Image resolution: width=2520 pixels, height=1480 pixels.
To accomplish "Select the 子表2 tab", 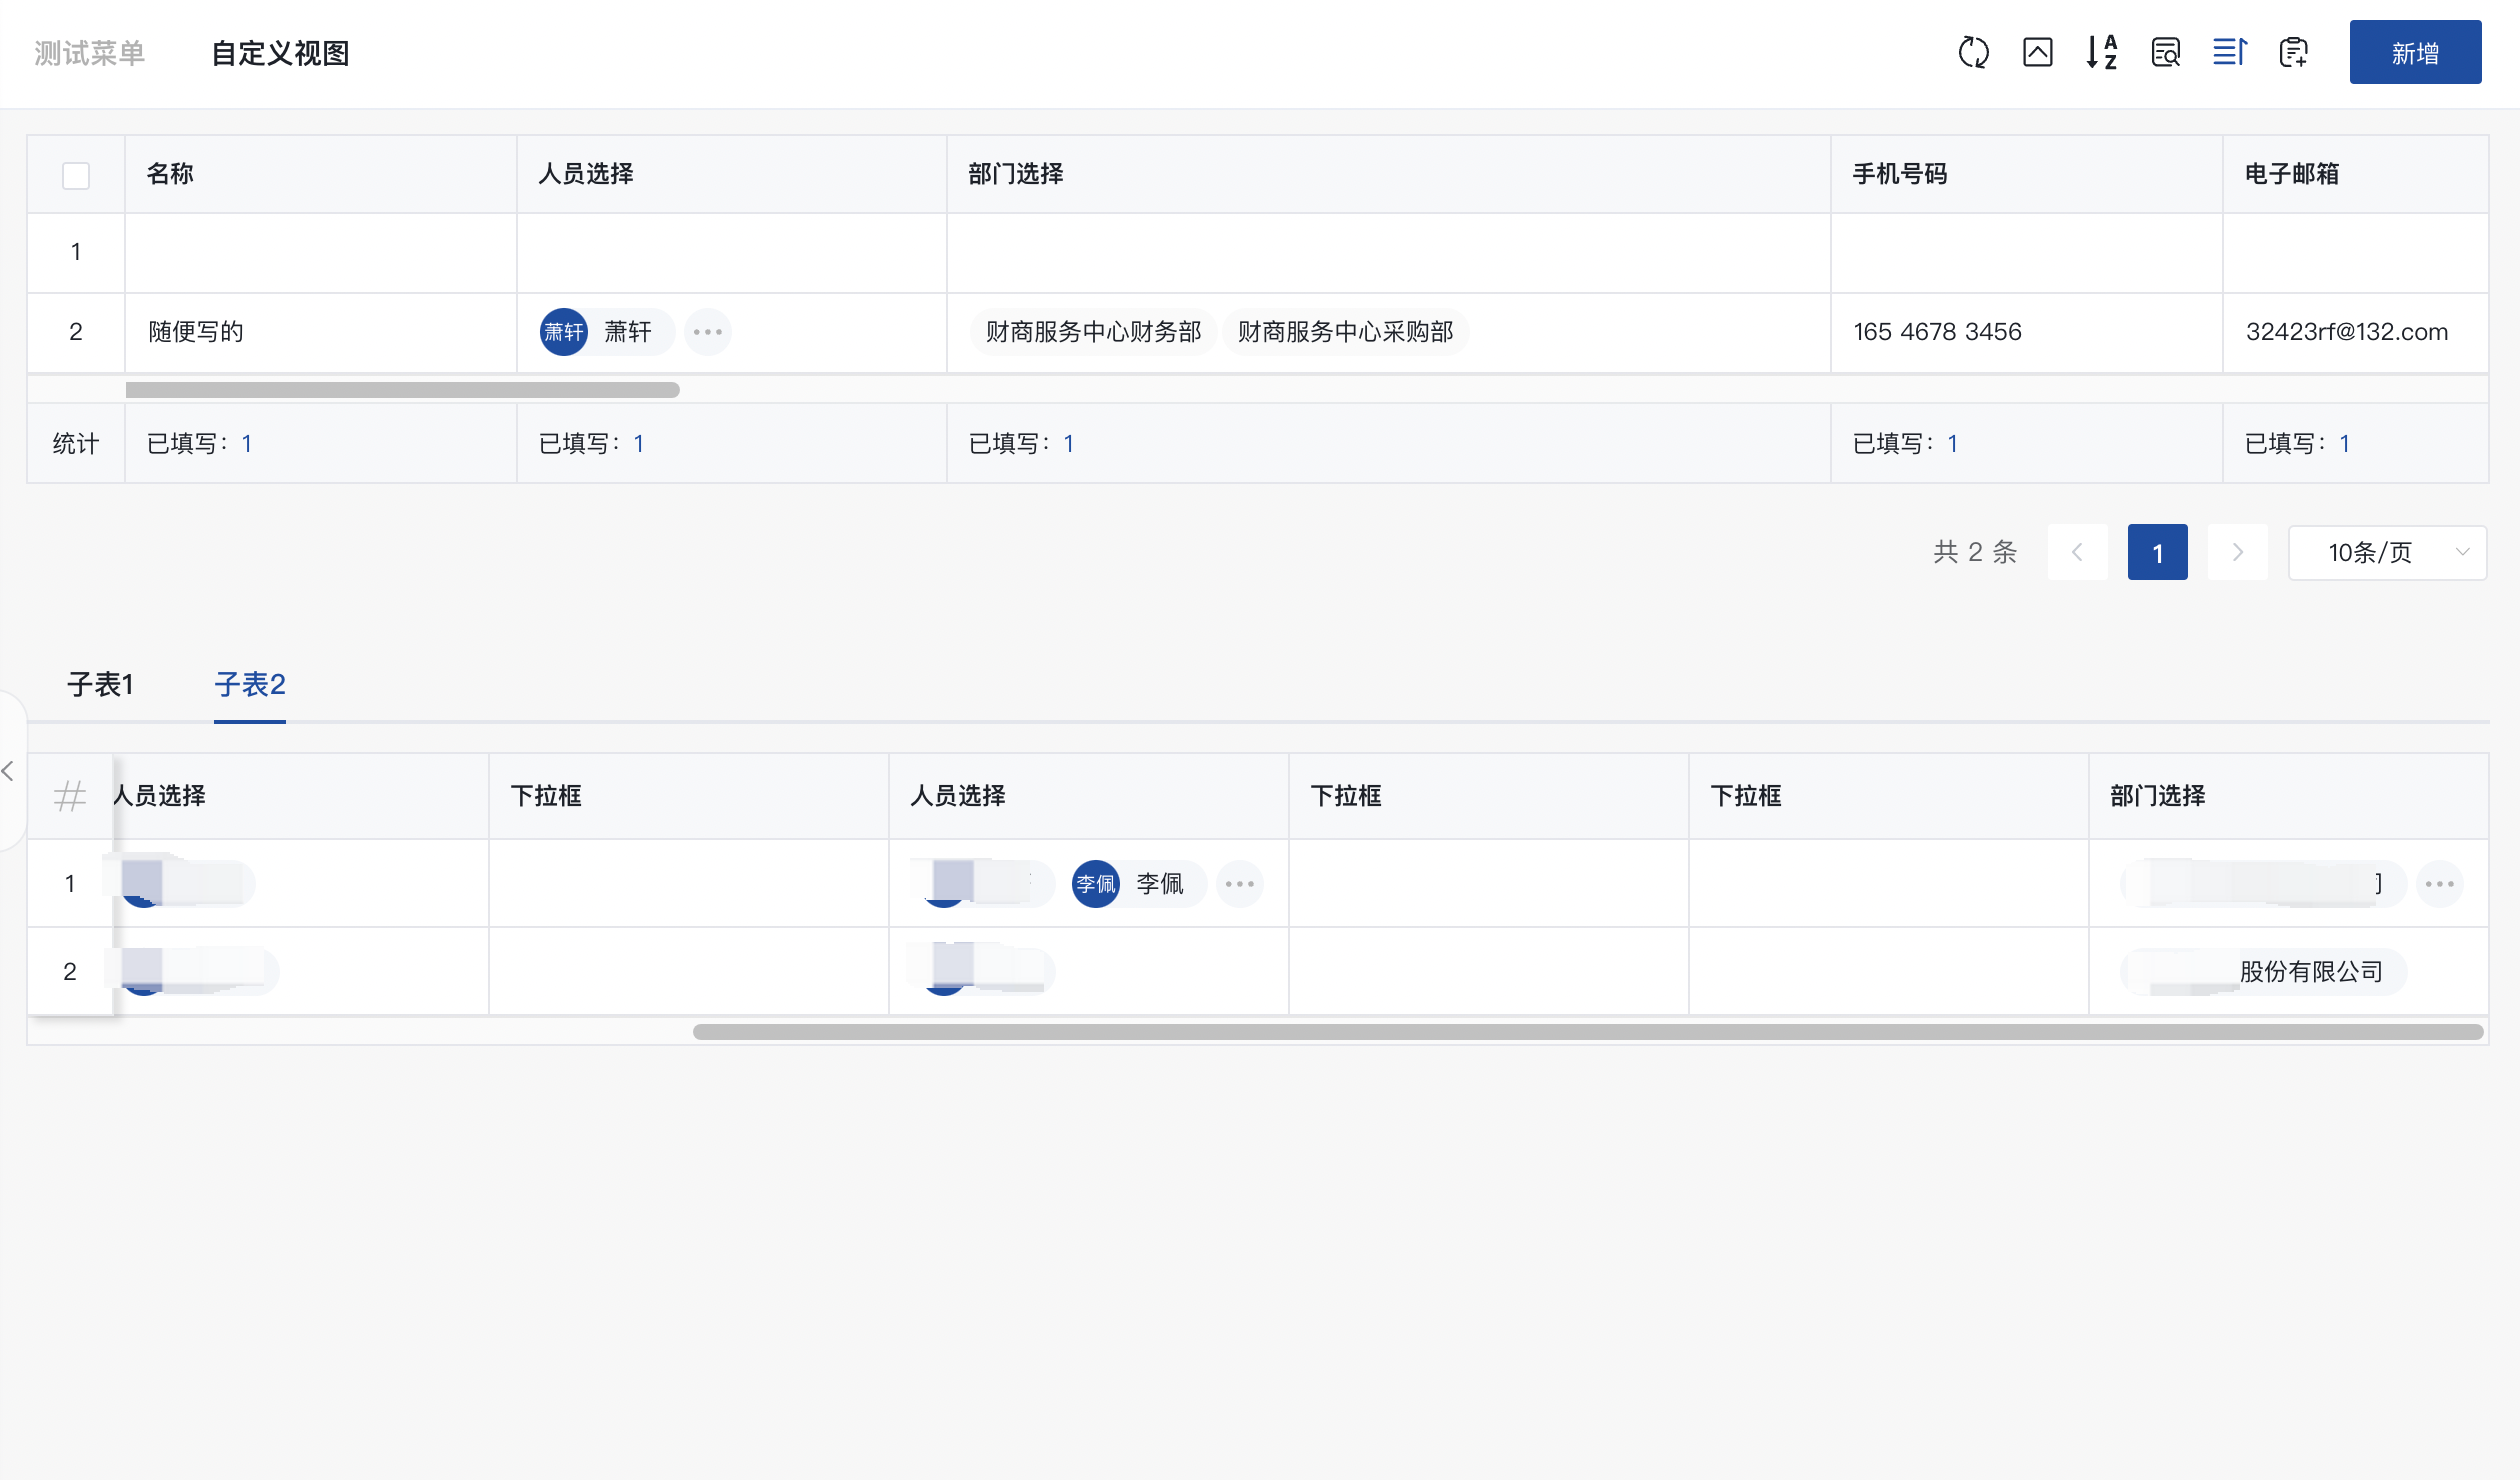I will click(250, 685).
